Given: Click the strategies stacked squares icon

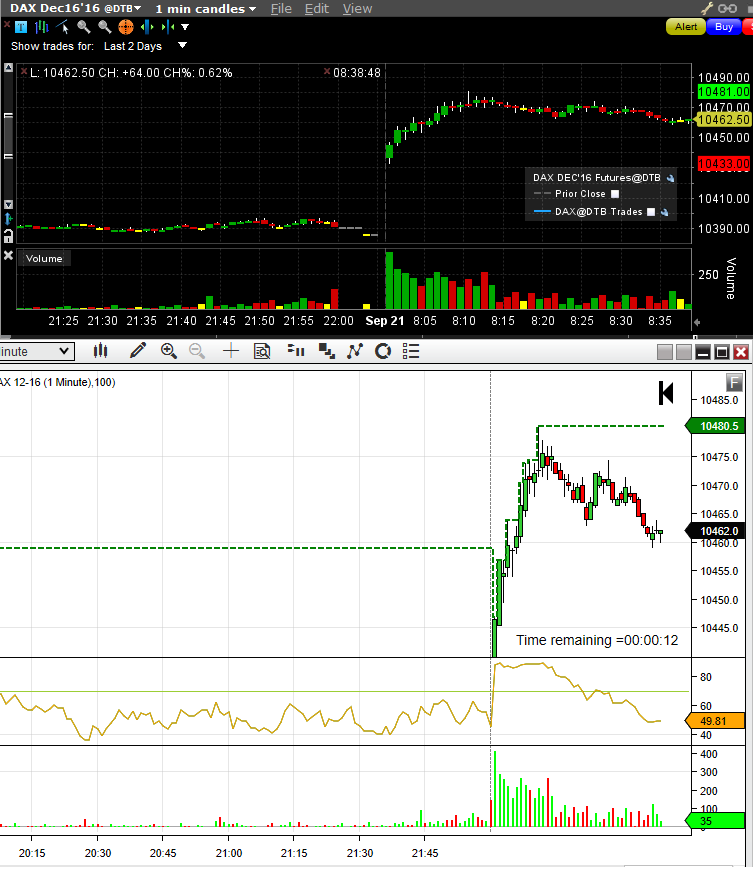Looking at the screenshot, I should [x=327, y=351].
